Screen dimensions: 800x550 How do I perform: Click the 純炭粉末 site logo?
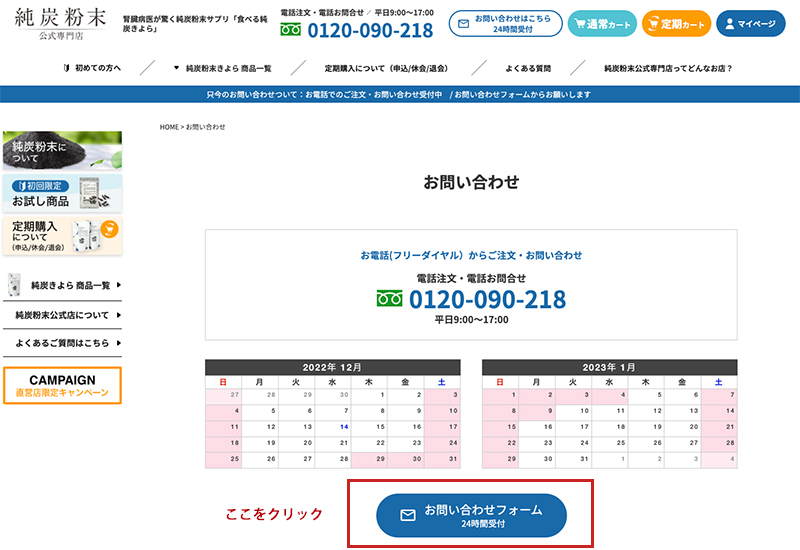click(62, 23)
